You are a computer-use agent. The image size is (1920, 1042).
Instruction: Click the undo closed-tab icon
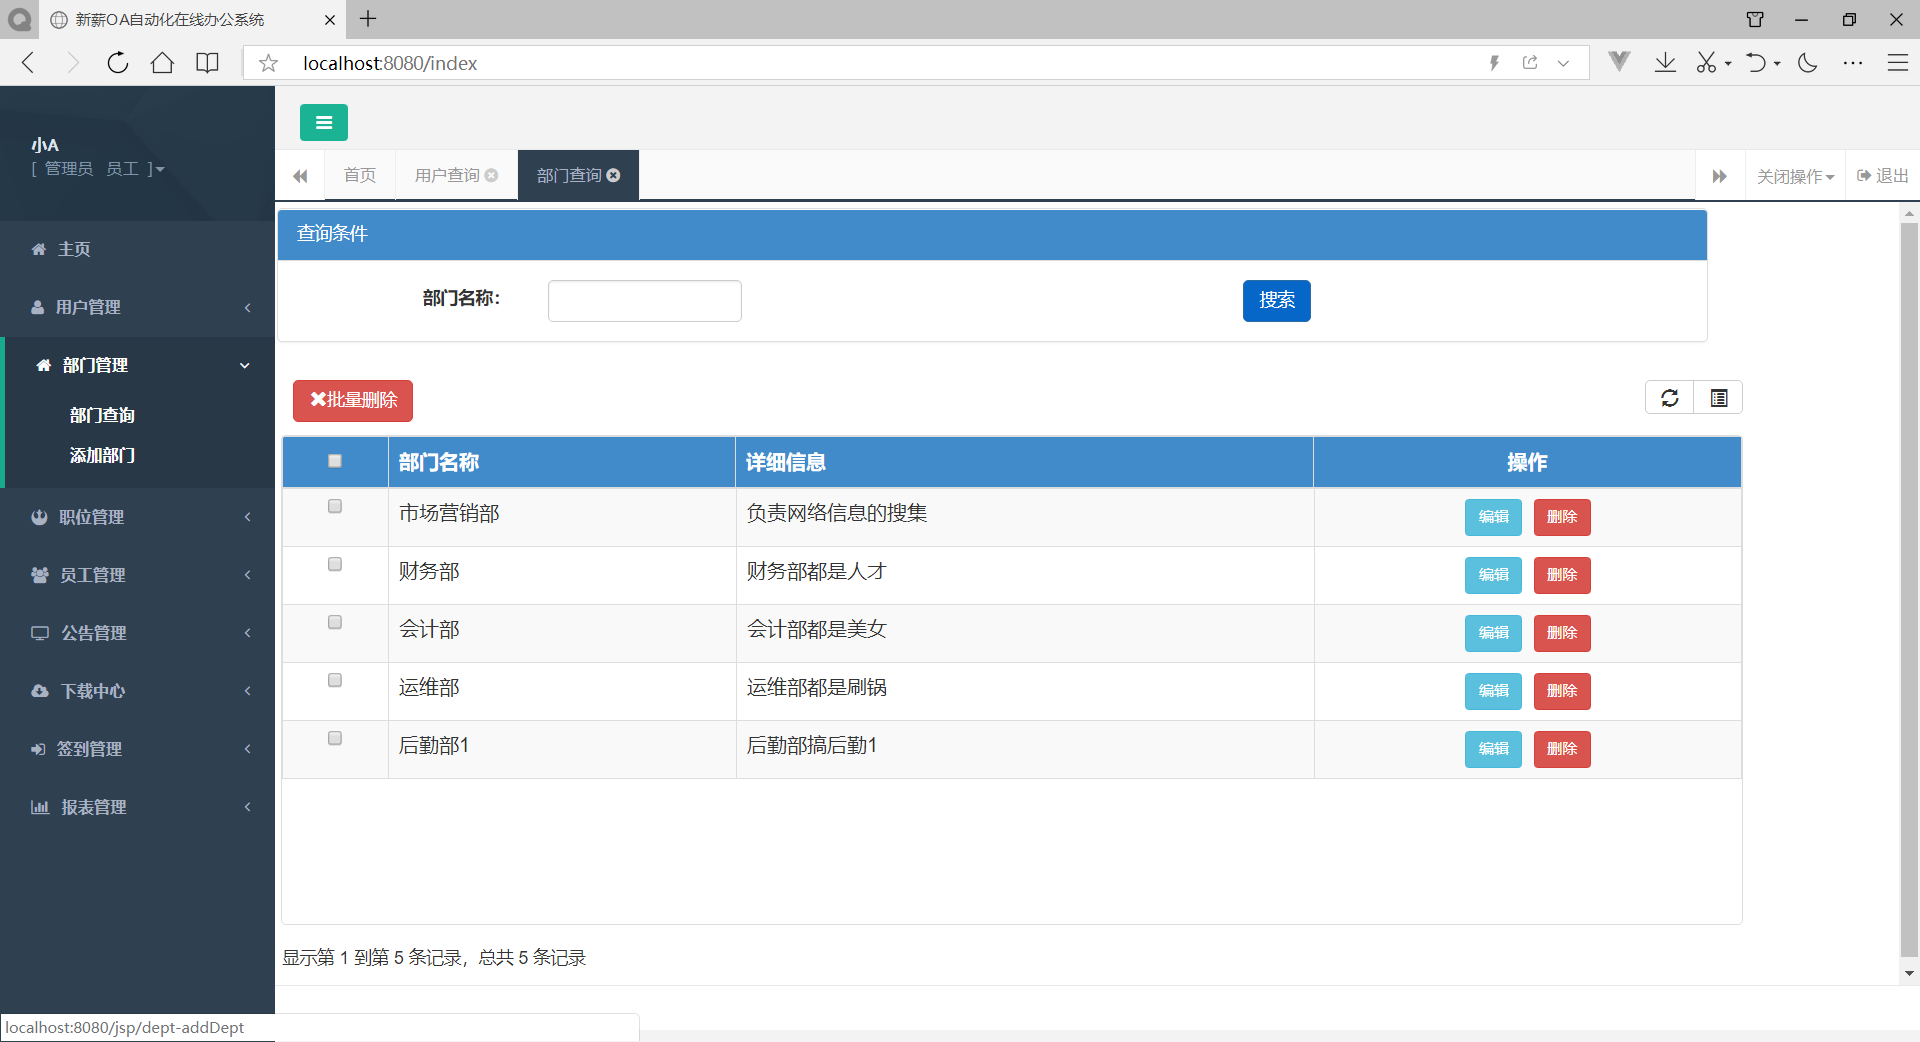point(1756,63)
